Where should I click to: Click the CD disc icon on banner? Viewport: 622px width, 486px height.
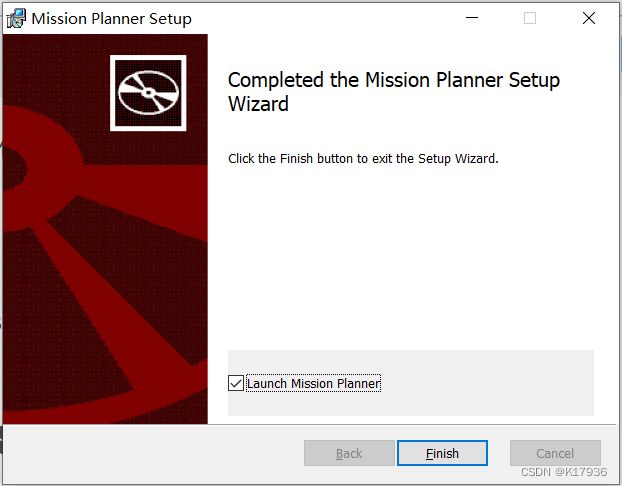click(x=148, y=92)
